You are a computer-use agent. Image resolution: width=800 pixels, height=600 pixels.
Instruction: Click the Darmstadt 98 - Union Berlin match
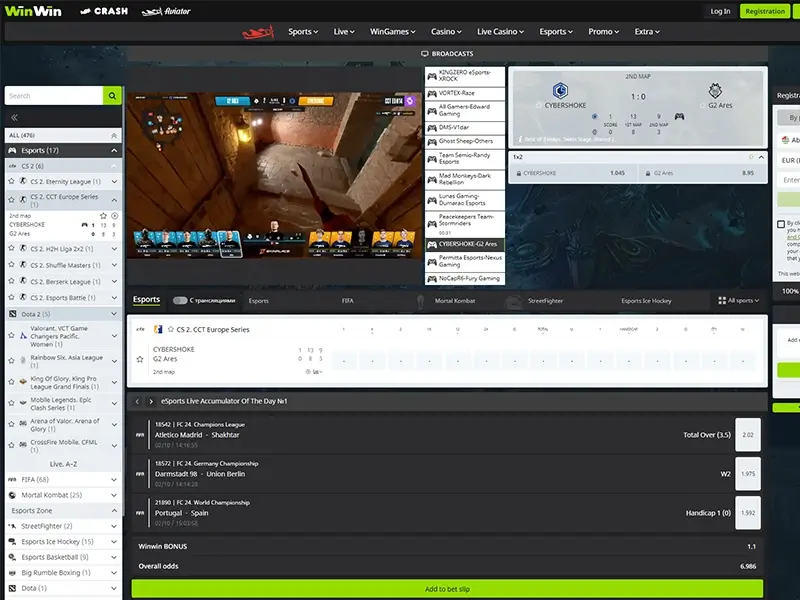pos(199,474)
